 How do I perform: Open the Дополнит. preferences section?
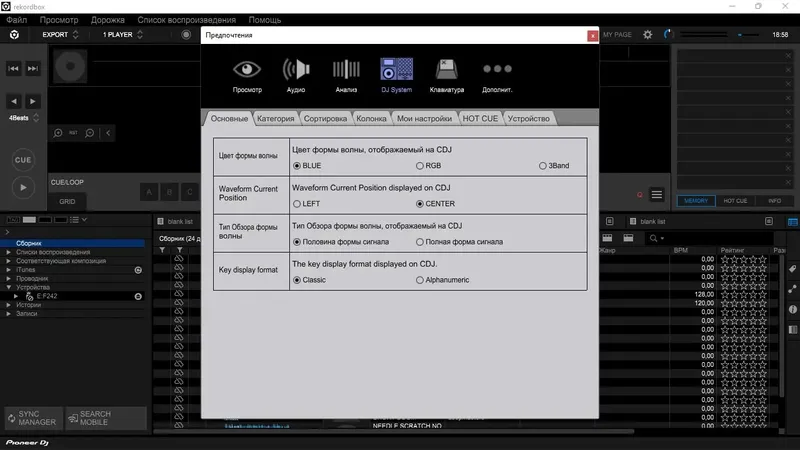click(x=497, y=76)
